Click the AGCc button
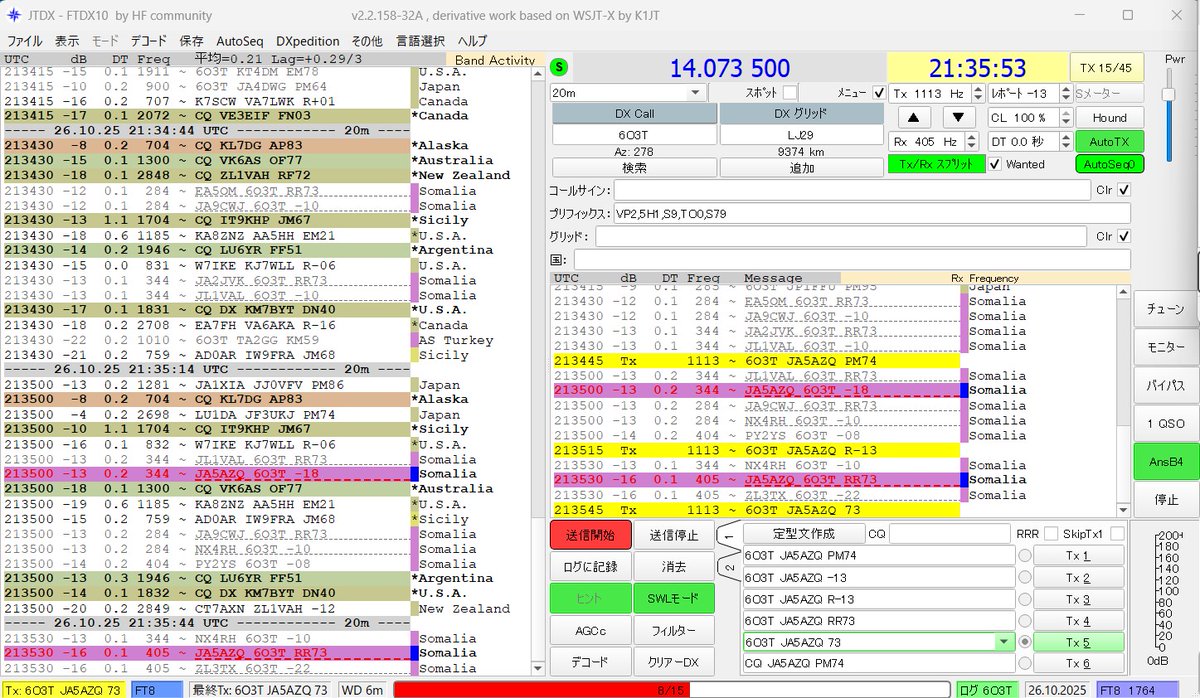 (x=590, y=631)
